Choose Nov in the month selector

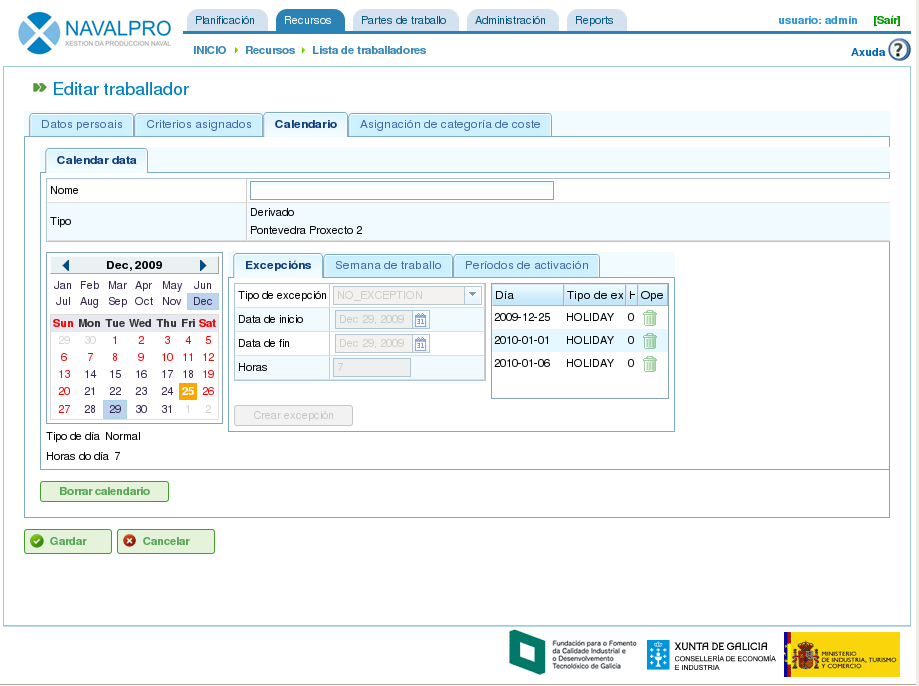[171, 301]
